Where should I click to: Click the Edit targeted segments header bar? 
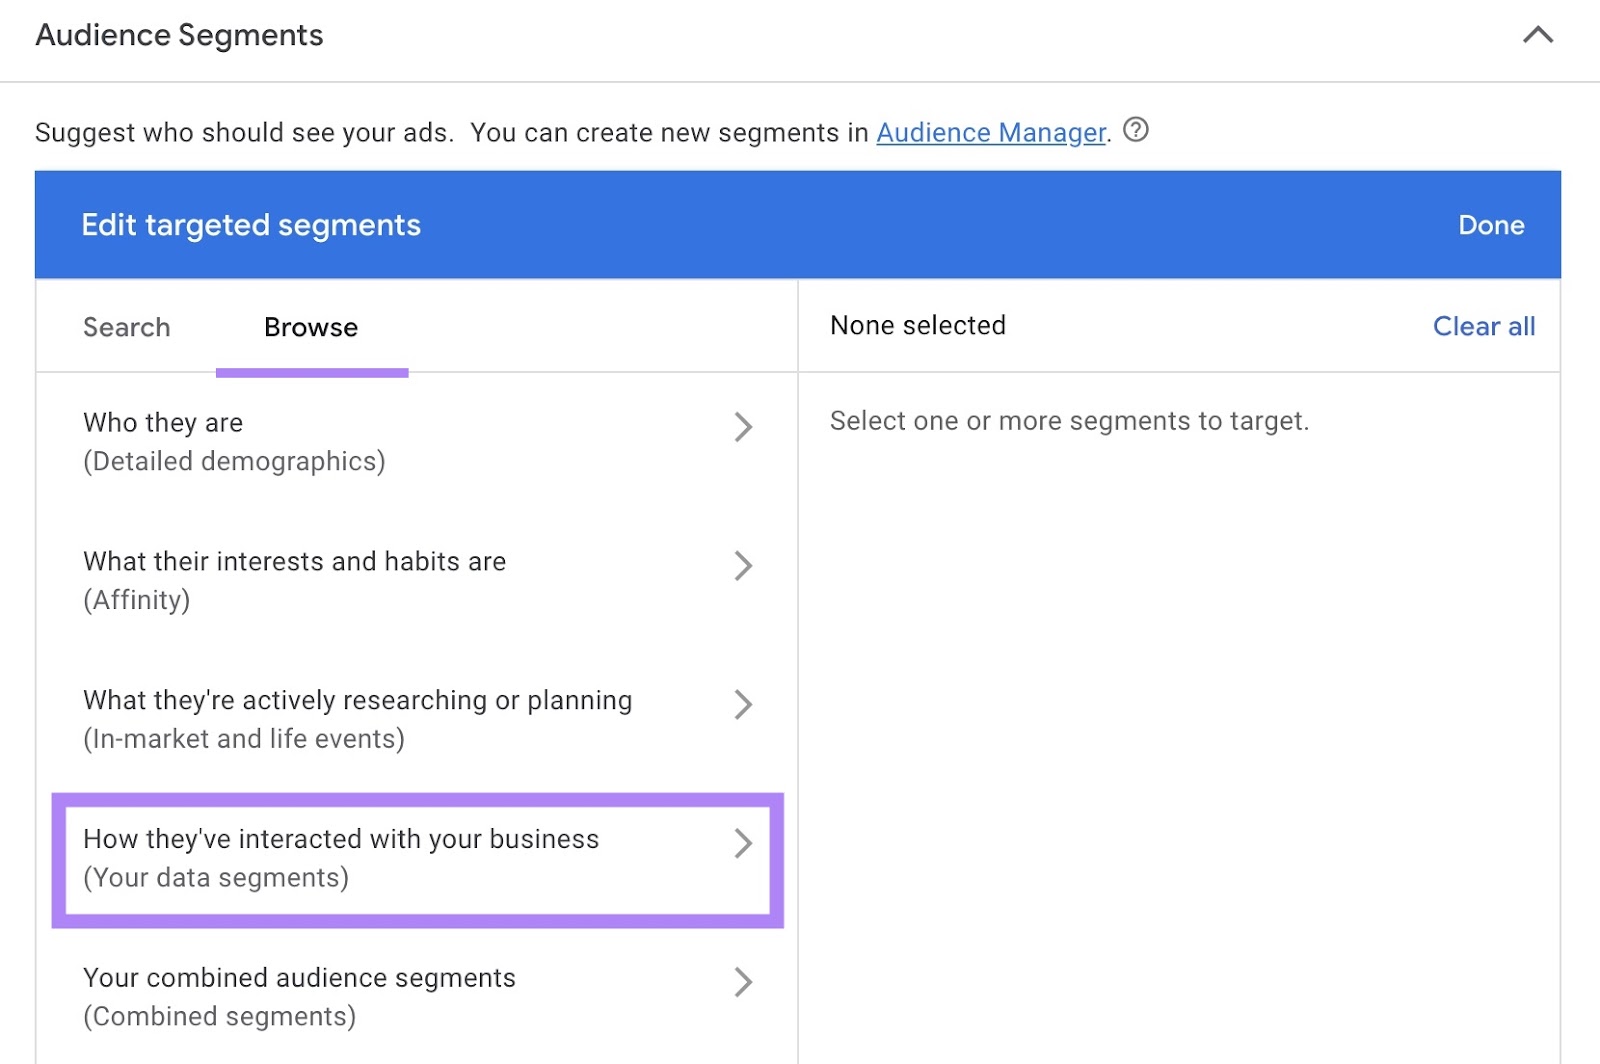[x=251, y=224]
